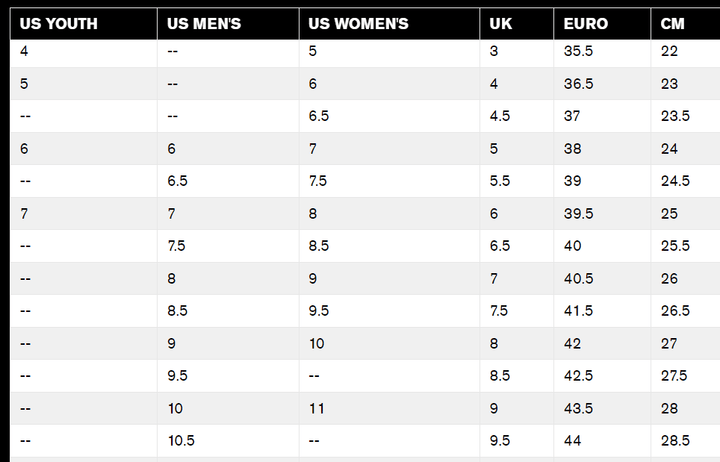Click the US WOMEN'S column header
This screenshot has width=720, height=462.
[358, 24]
